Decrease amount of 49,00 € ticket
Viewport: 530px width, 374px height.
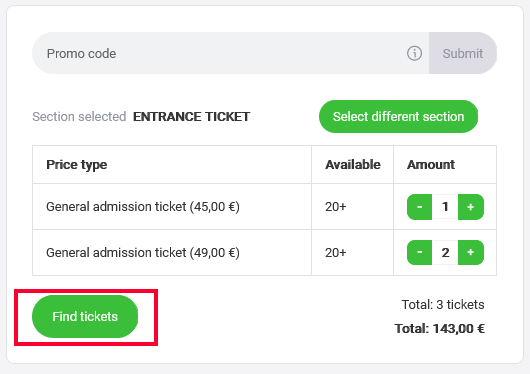[419, 252]
